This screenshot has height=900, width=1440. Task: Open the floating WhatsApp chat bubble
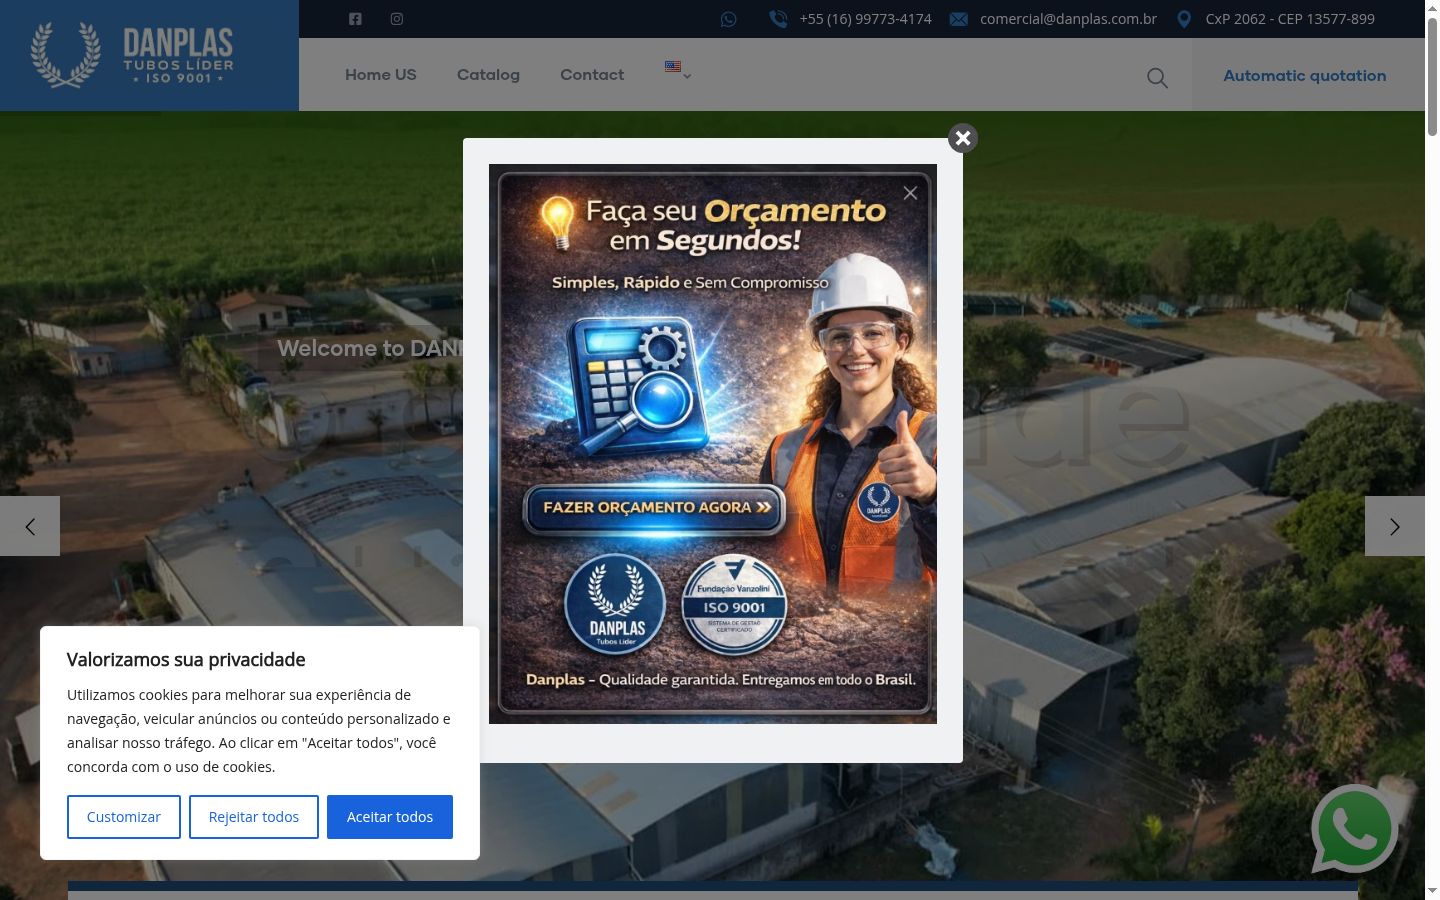pos(1355,829)
